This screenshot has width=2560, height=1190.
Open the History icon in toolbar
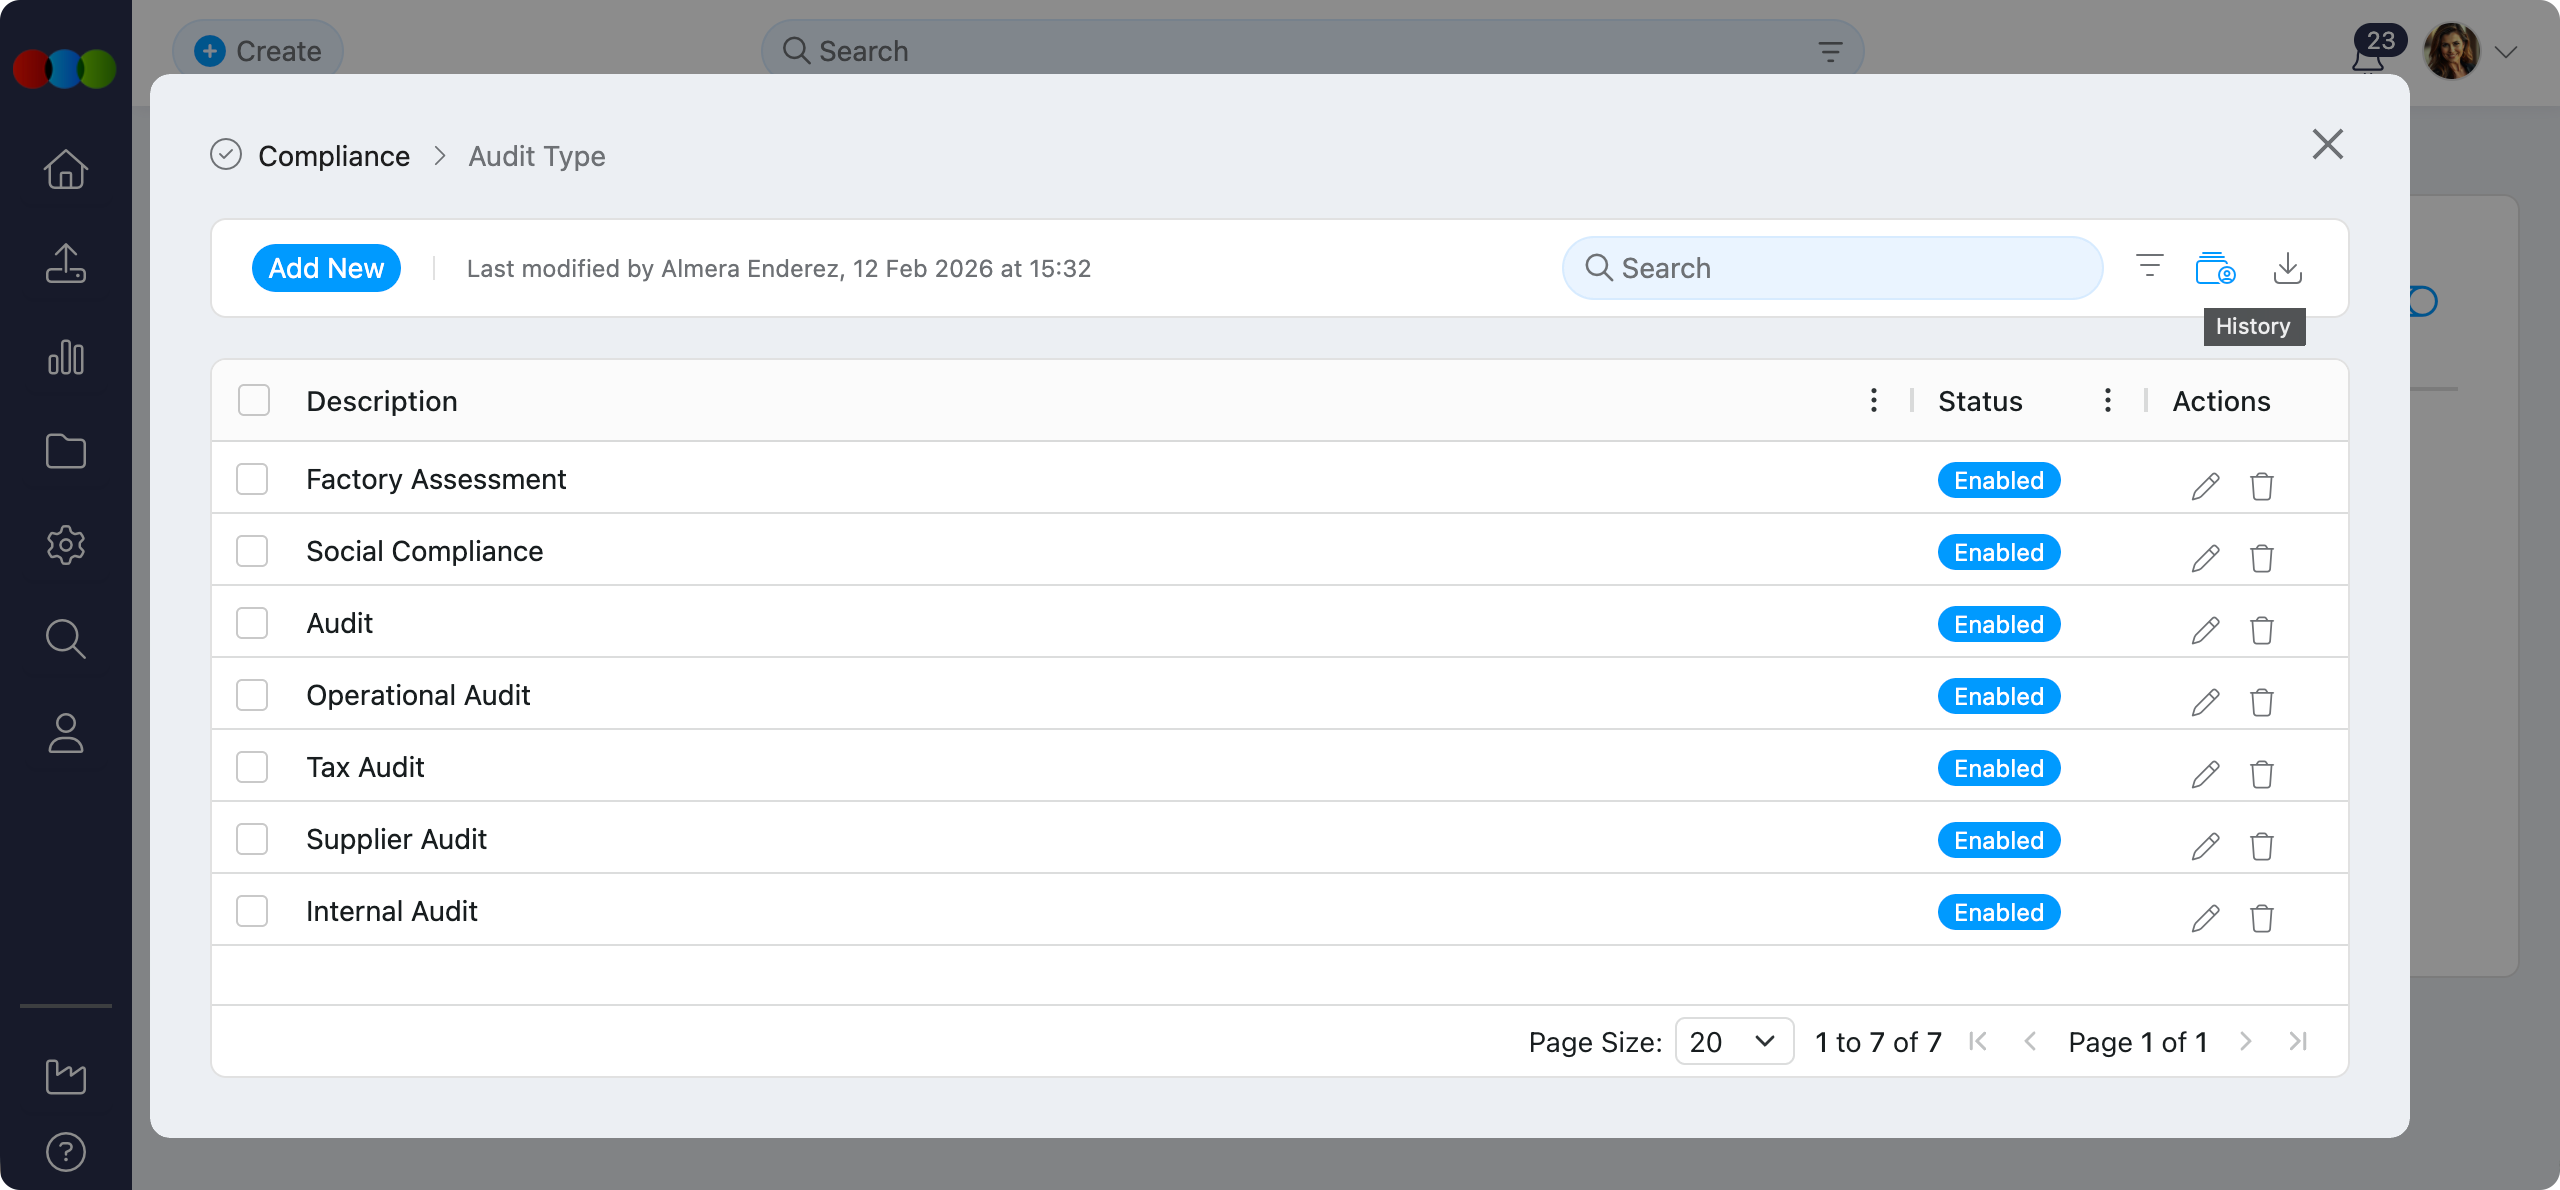2215,268
